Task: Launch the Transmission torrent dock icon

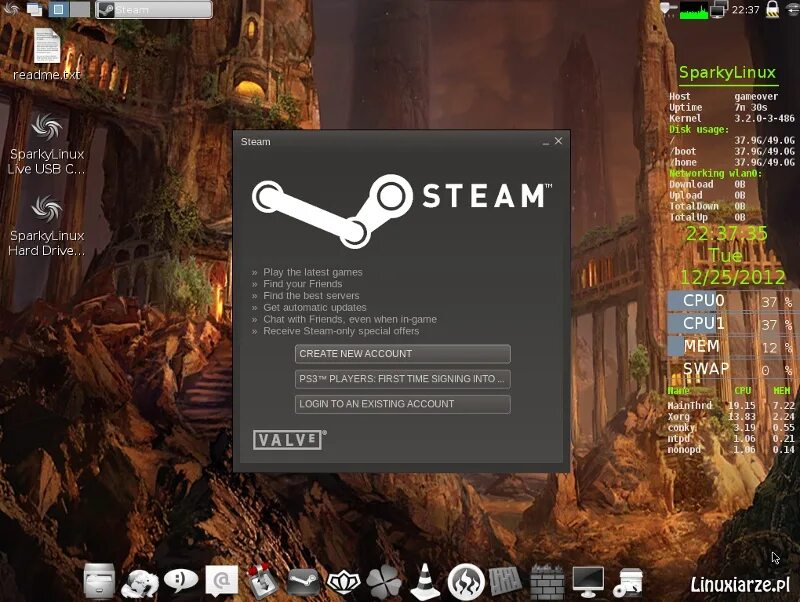Action: [262, 582]
